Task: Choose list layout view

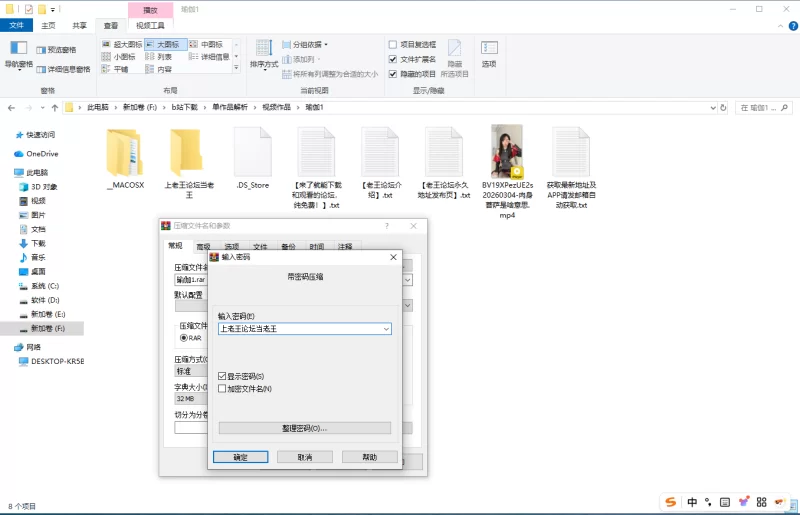Action: [x=159, y=57]
